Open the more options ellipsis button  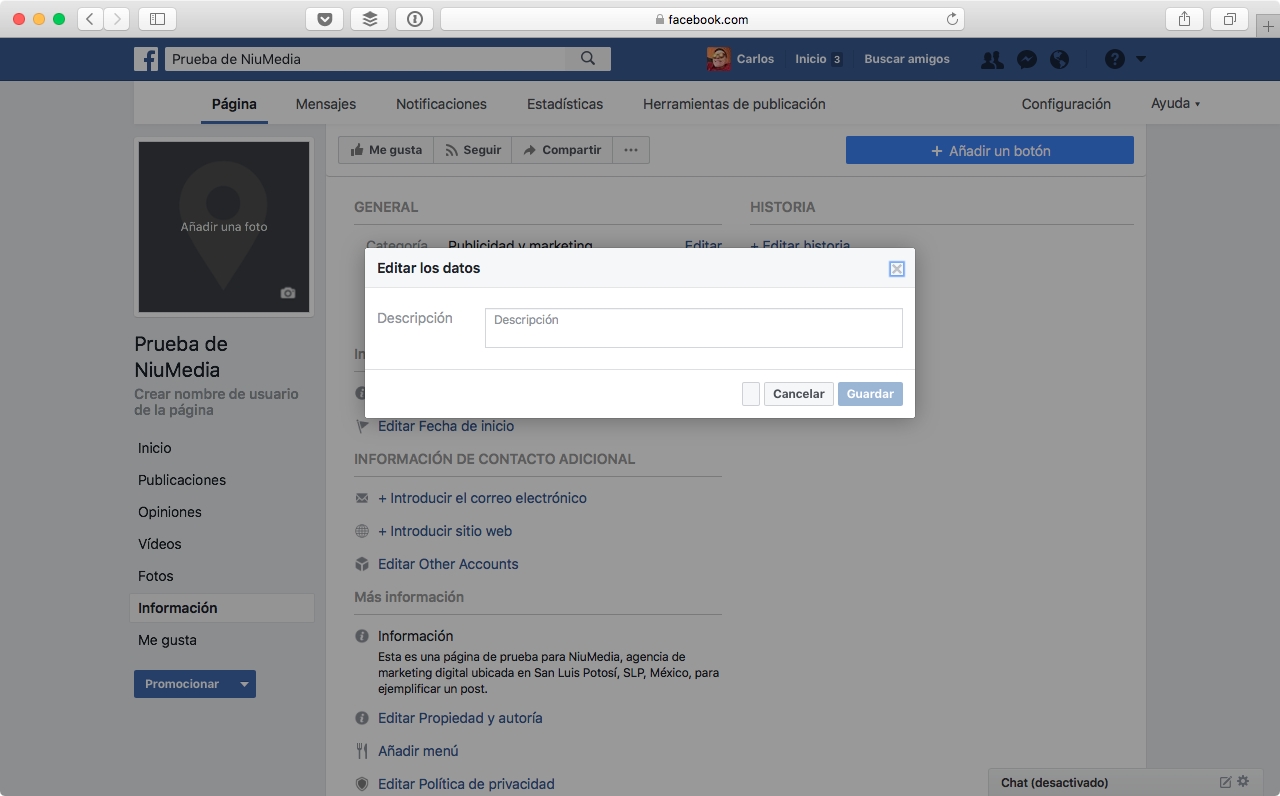[631, 150]
